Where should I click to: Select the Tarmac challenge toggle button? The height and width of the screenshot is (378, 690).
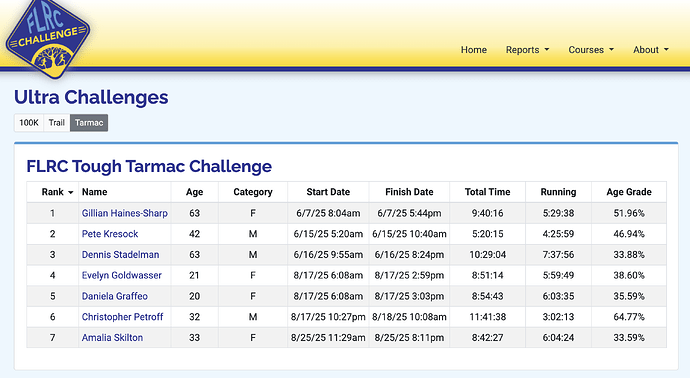89,123
